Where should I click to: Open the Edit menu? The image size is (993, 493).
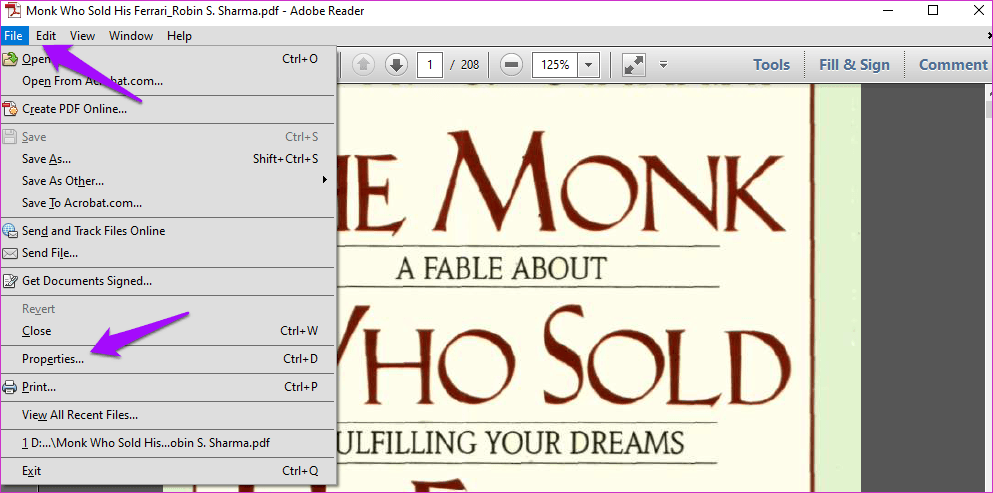pyautogui.click(x=46, y=36)
